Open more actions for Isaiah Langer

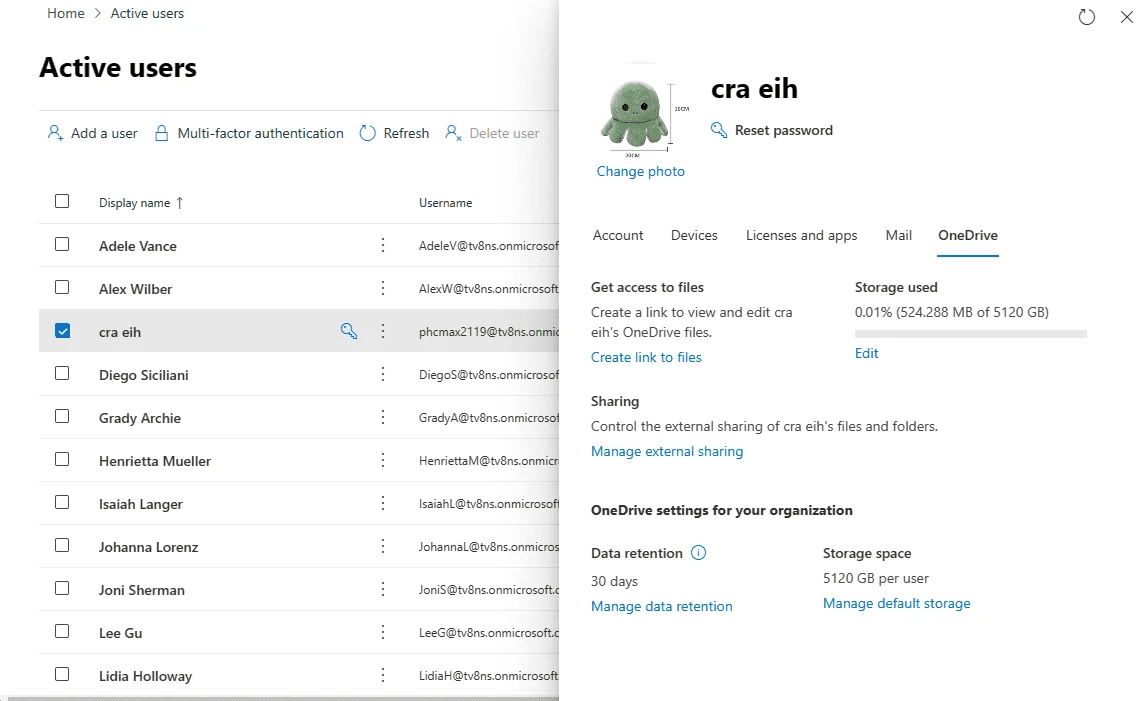[383, 503]
